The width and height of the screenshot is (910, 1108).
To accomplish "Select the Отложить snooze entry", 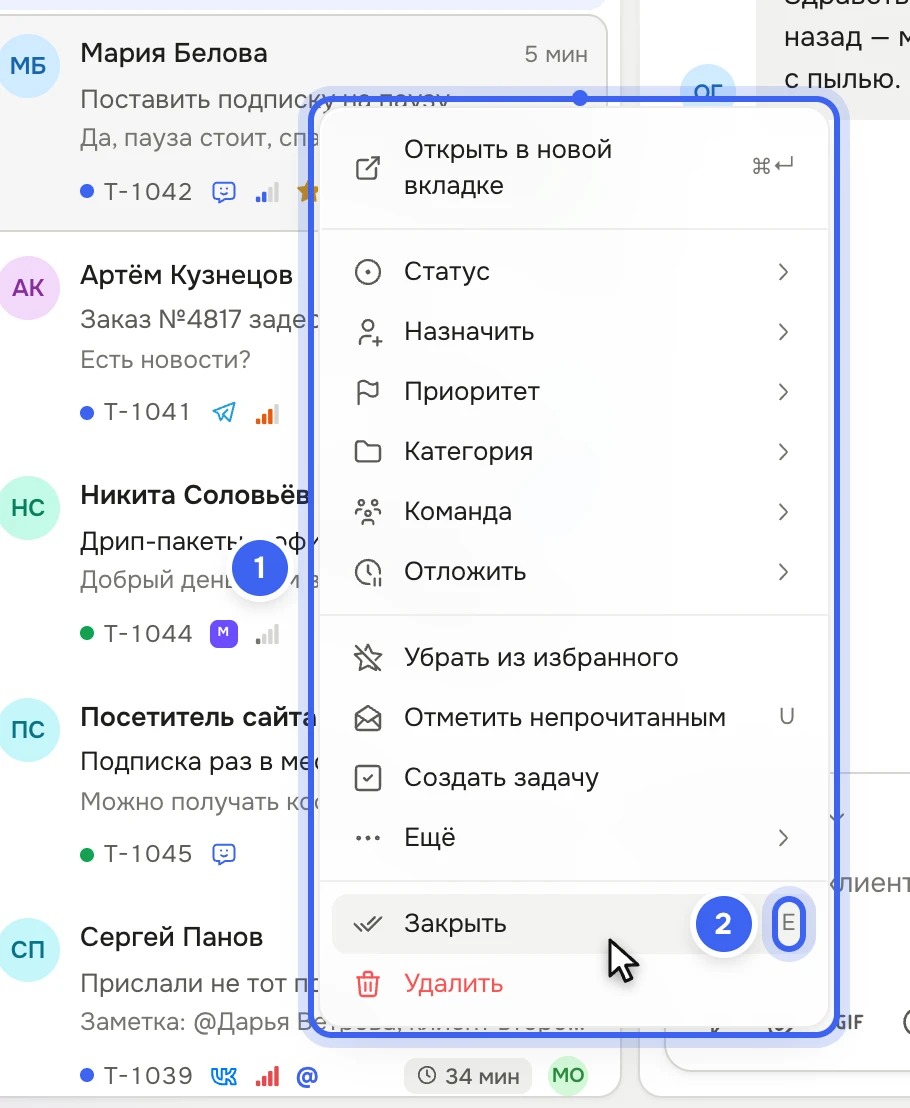I will (x=574, y=572).
